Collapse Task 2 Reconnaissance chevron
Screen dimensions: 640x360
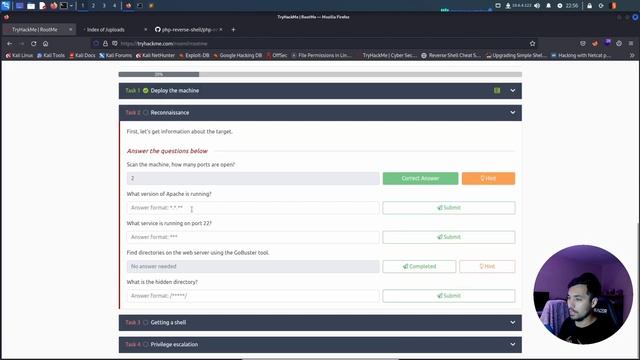point(513,113)
